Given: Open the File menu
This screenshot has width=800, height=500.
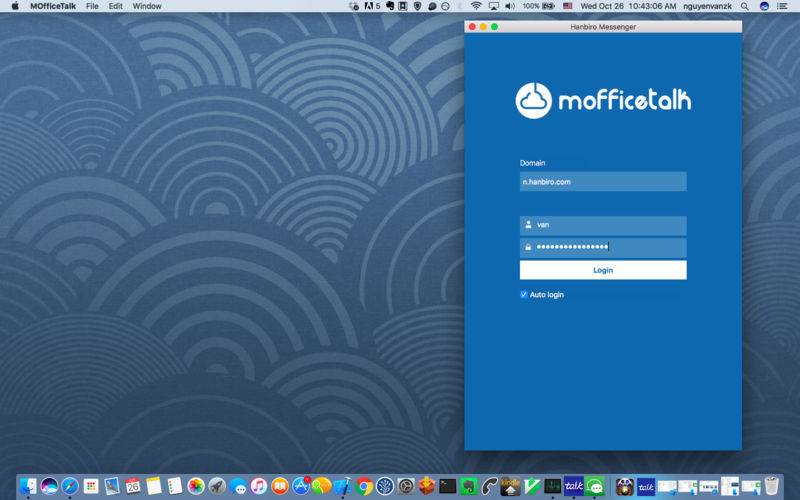Looking at the screenshot, I should coord(92,6).
